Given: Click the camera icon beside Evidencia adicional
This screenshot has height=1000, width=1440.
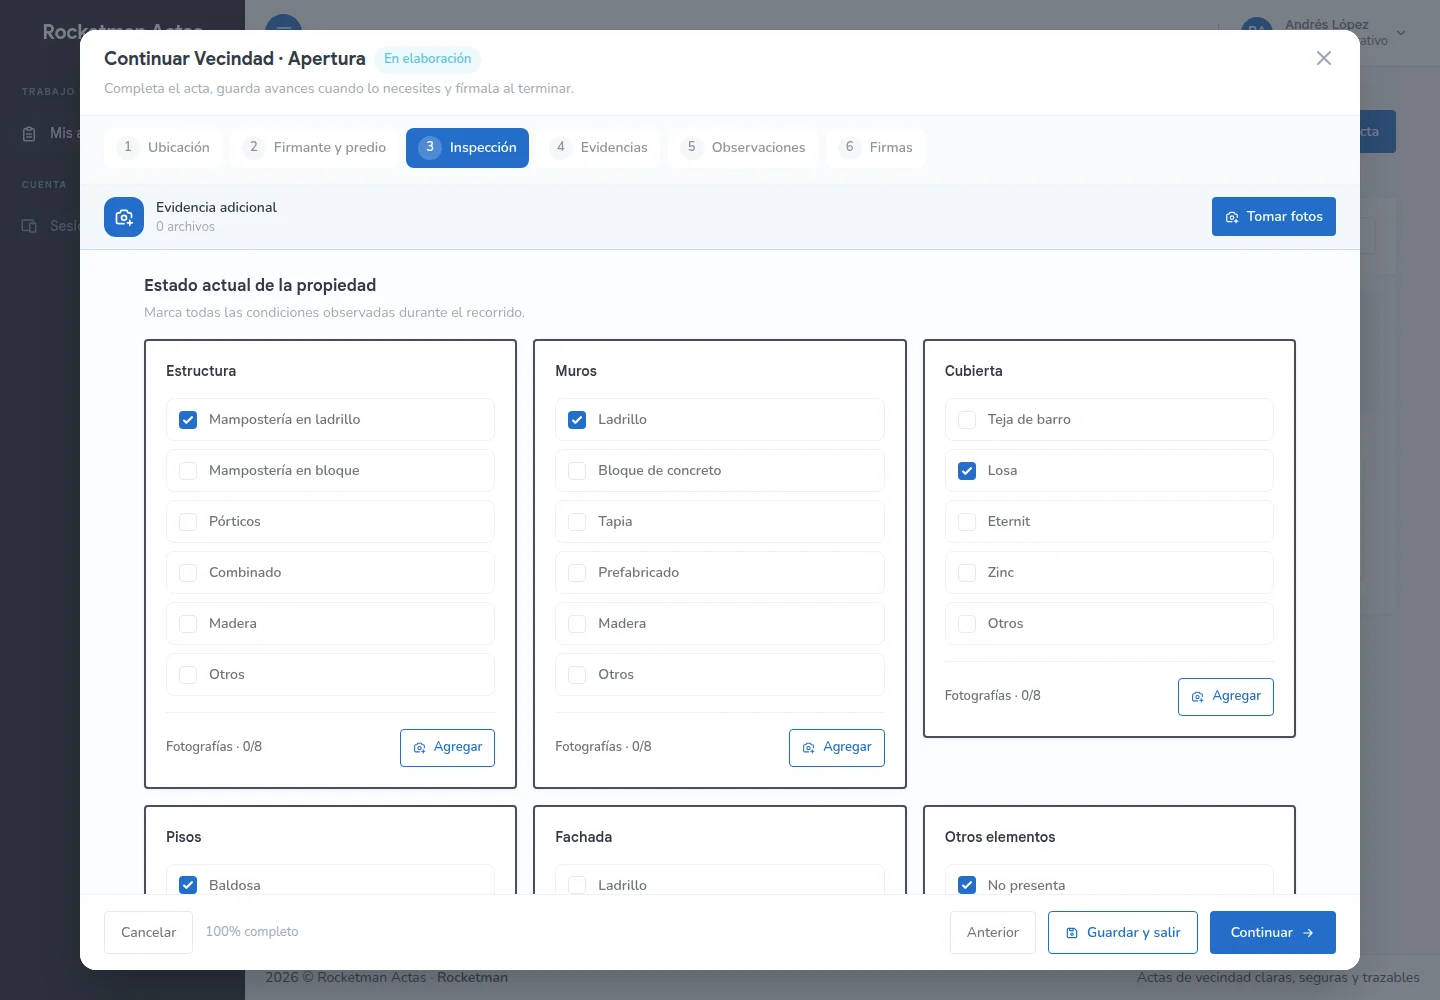Looking at the screenshot, I should click(124, 217).
